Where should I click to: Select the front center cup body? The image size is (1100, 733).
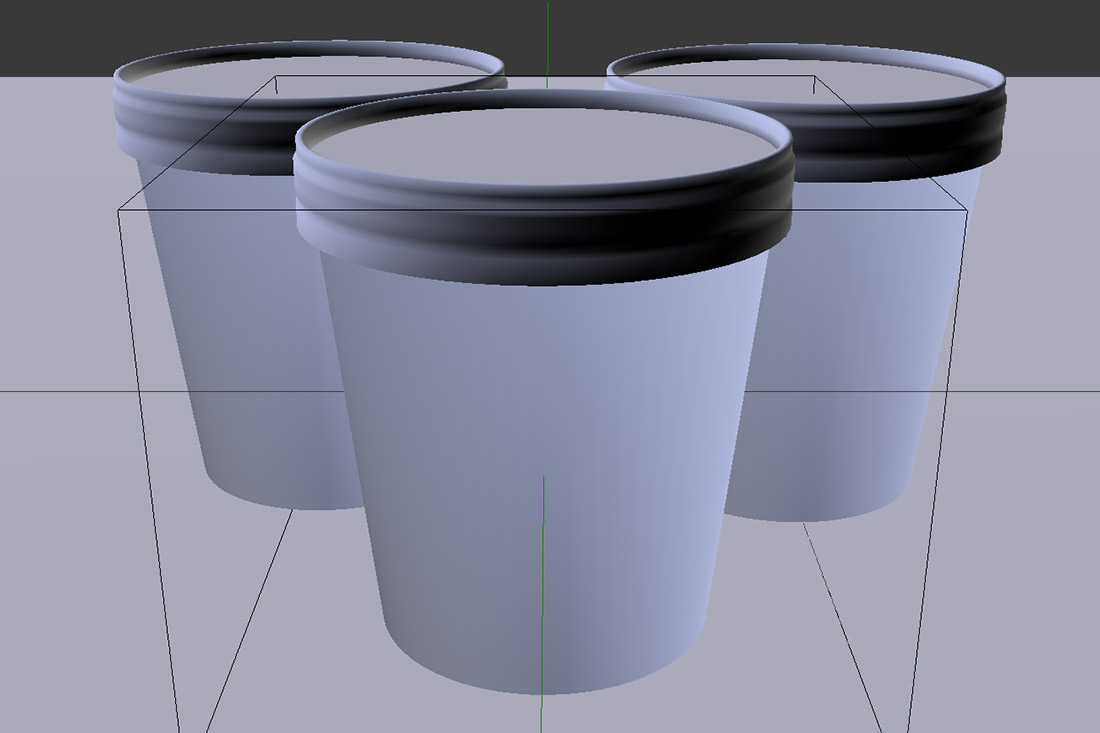tap(545, 420)
